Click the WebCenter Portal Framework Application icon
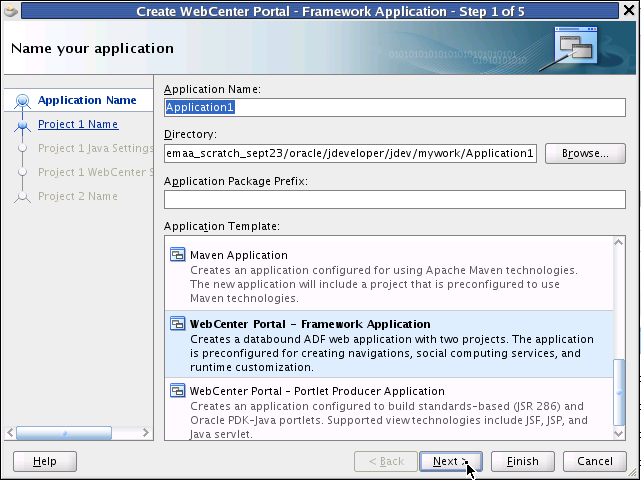 [177, 324]
